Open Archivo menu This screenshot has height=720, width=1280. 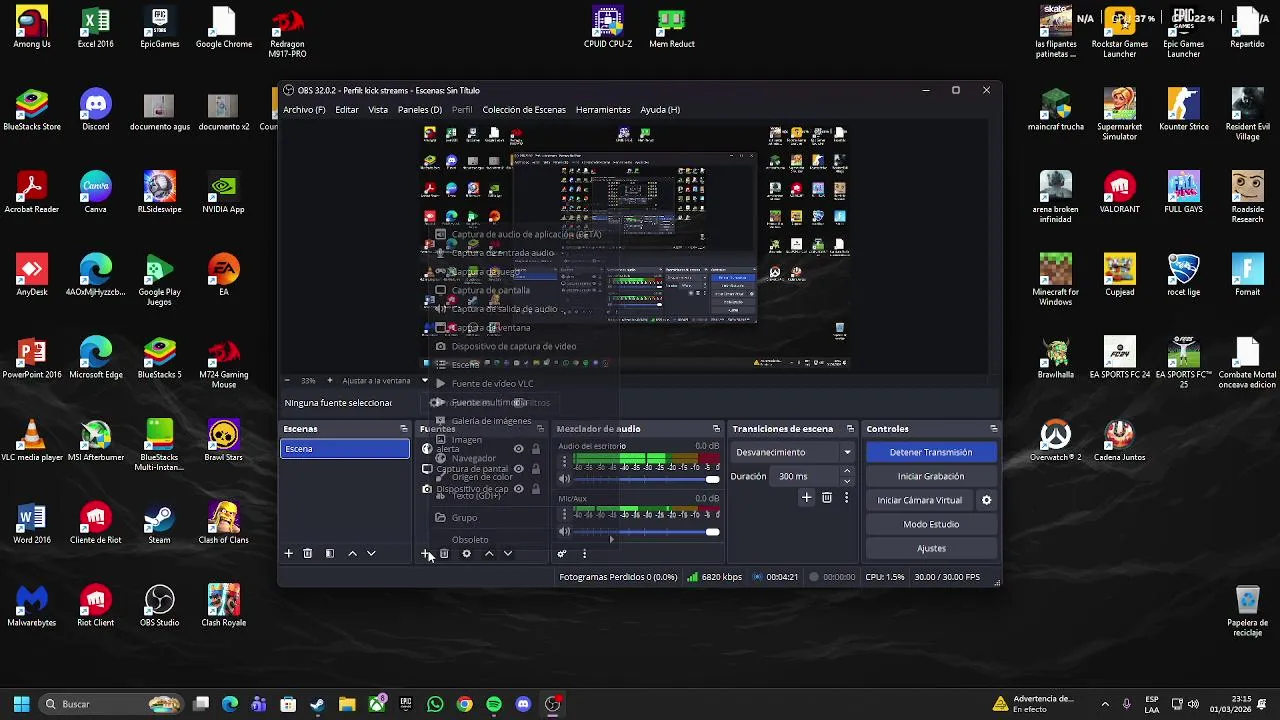(x=304, y=110)
